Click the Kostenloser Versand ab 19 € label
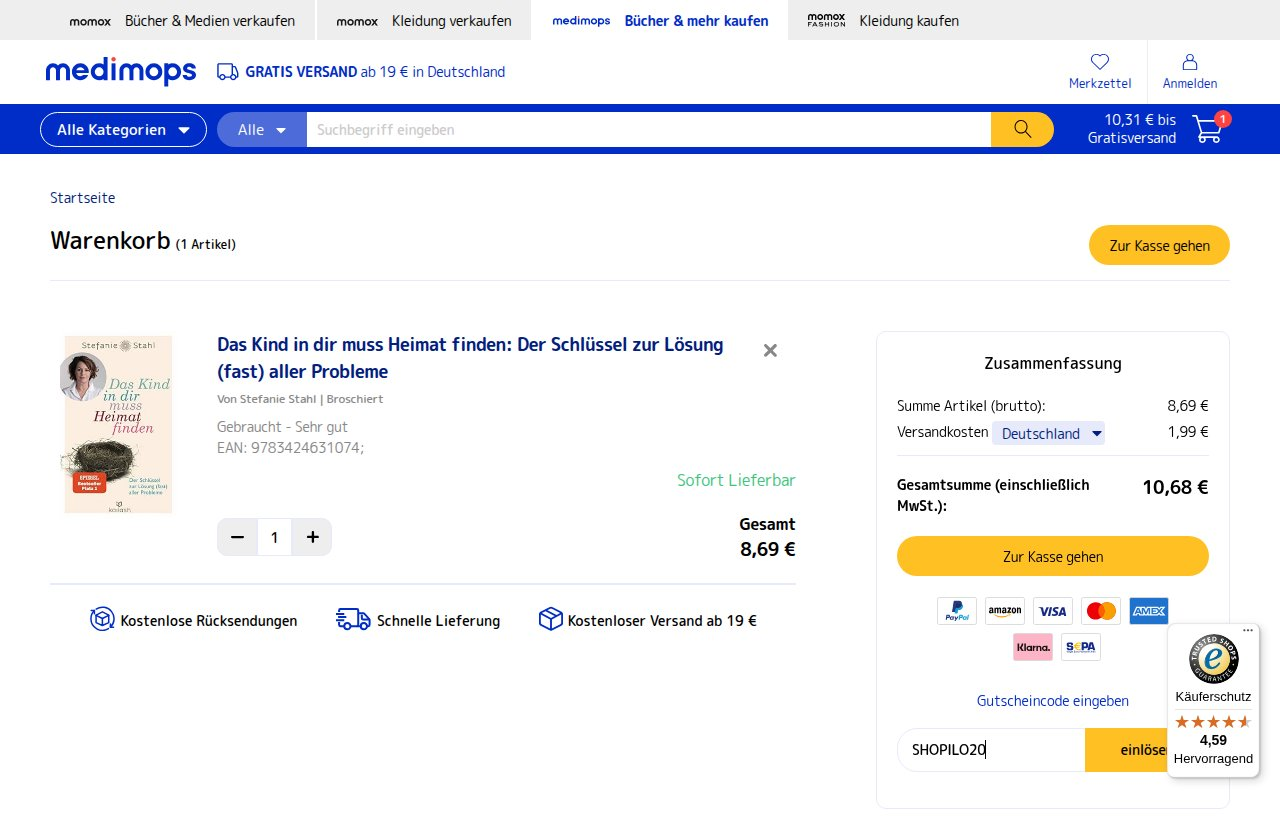Image resolution: width=1280 pixels, height=832 pixels. [662, 621]
